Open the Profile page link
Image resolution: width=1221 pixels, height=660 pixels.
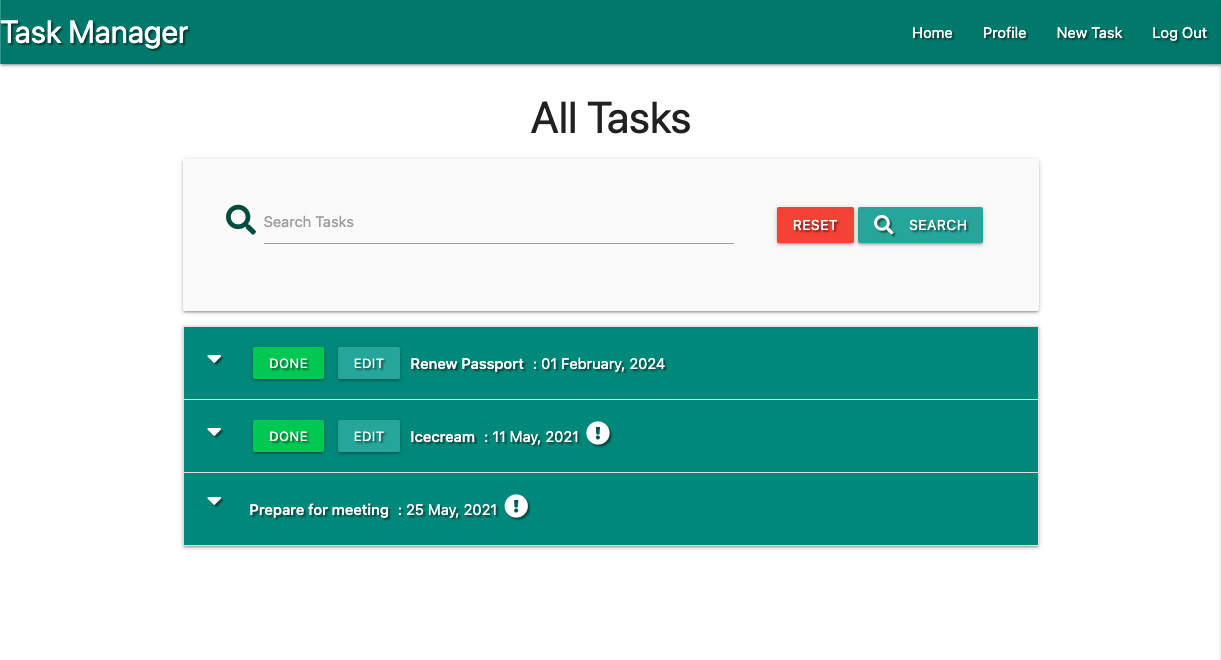coord(1004,33)
